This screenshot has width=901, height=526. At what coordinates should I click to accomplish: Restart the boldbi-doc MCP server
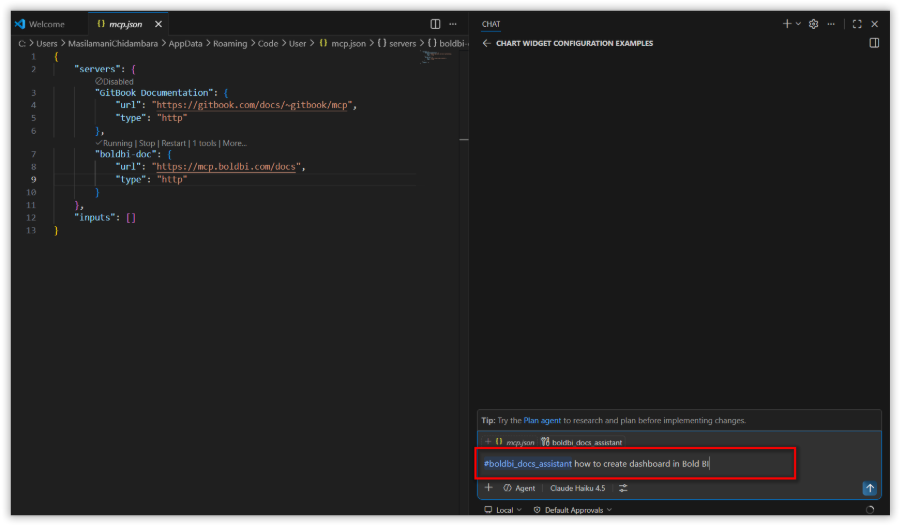tap(173, 143)
